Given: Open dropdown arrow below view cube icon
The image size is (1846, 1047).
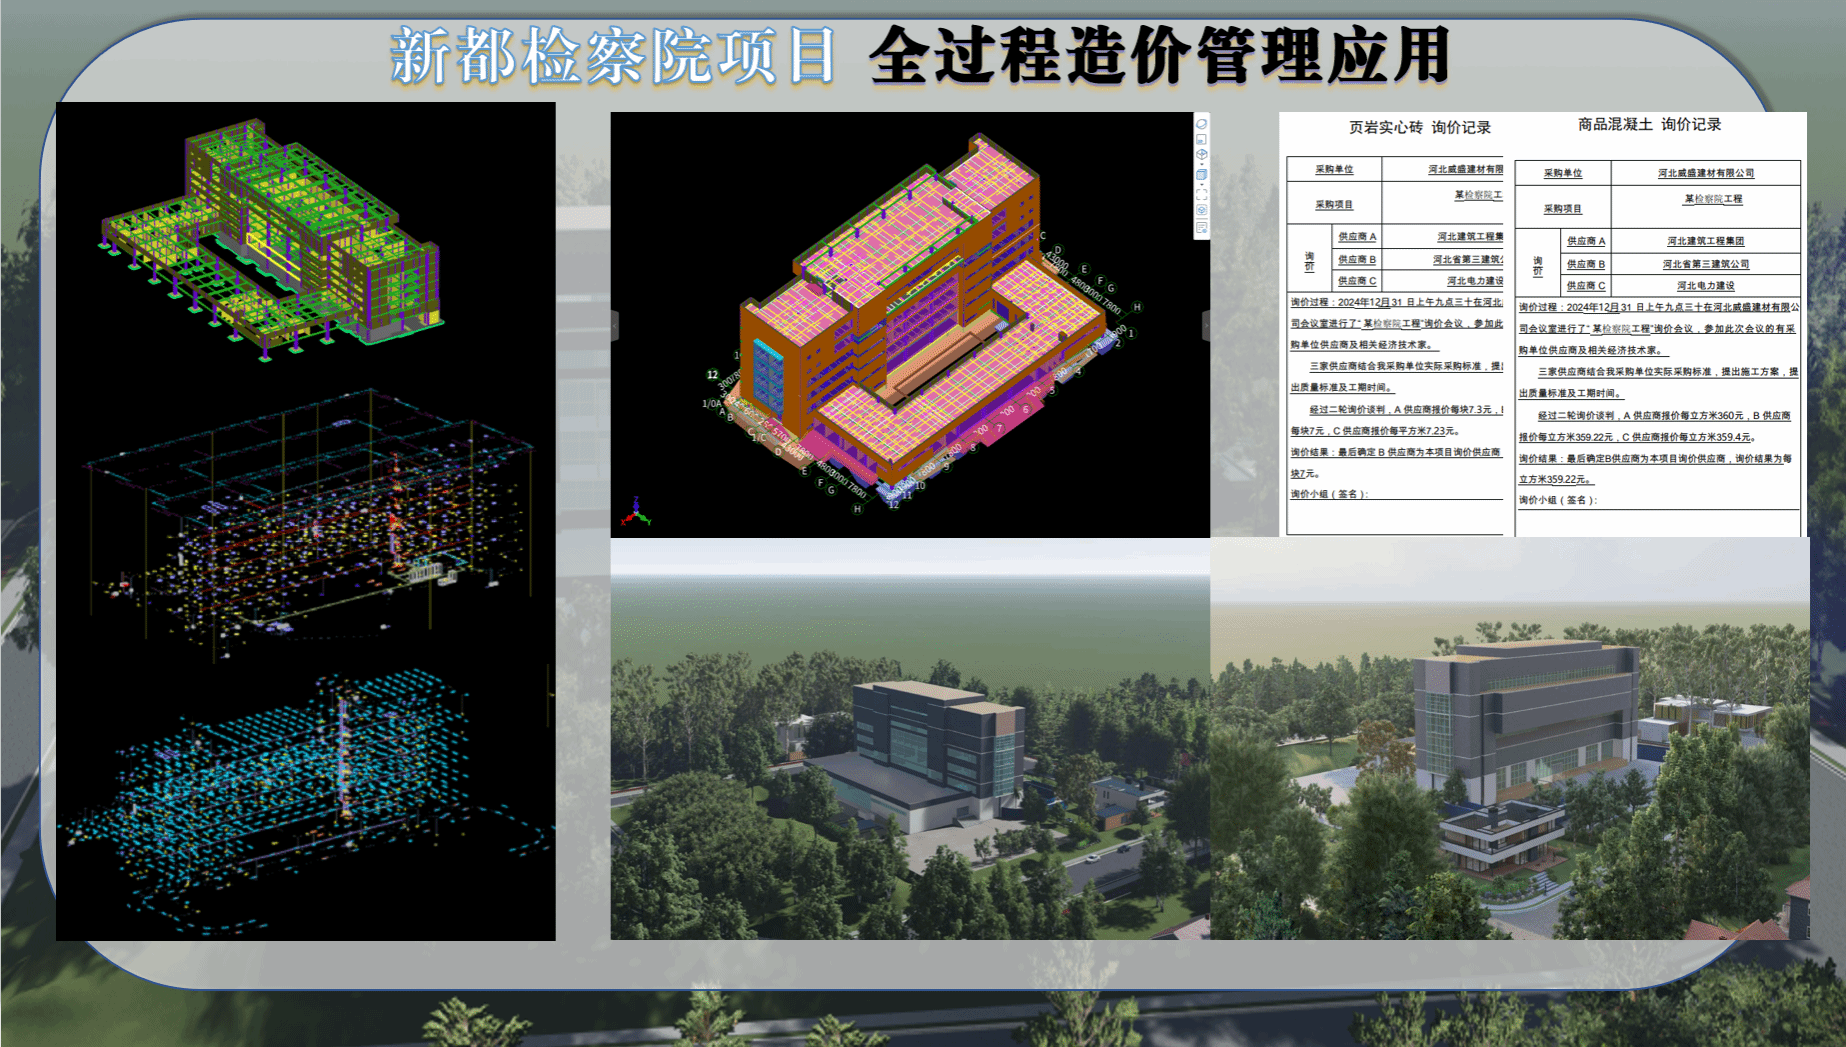Looking at the screenshot, I should click(1202, 164).
